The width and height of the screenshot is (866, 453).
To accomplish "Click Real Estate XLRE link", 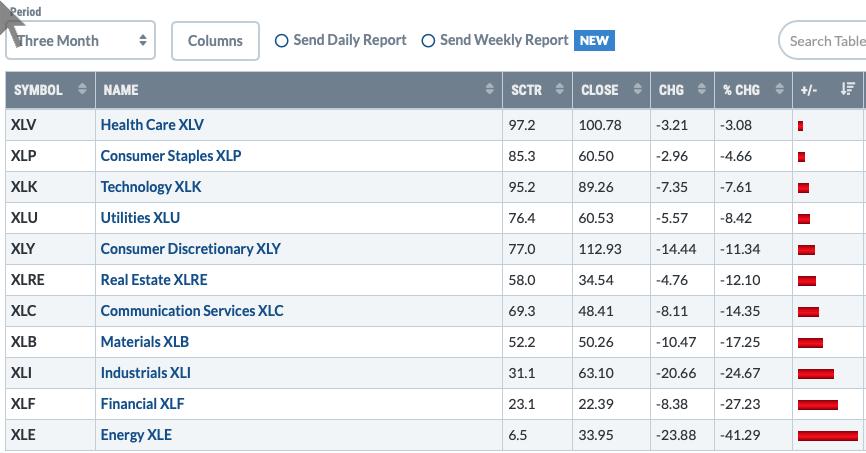I will [x=154, y=279].
